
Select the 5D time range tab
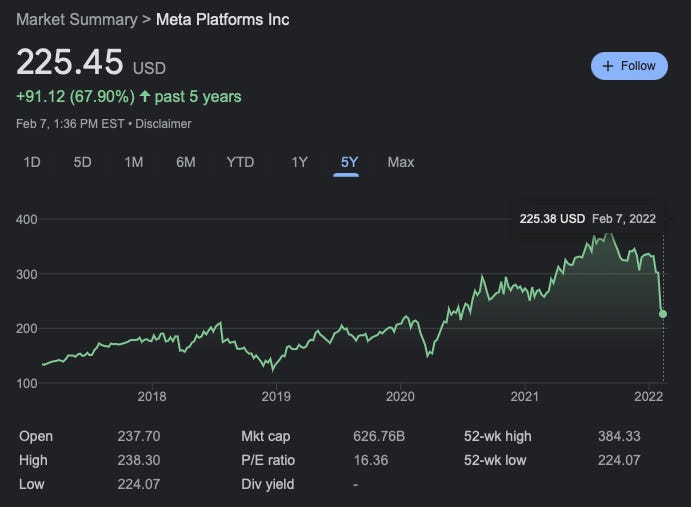click(82, 162)
